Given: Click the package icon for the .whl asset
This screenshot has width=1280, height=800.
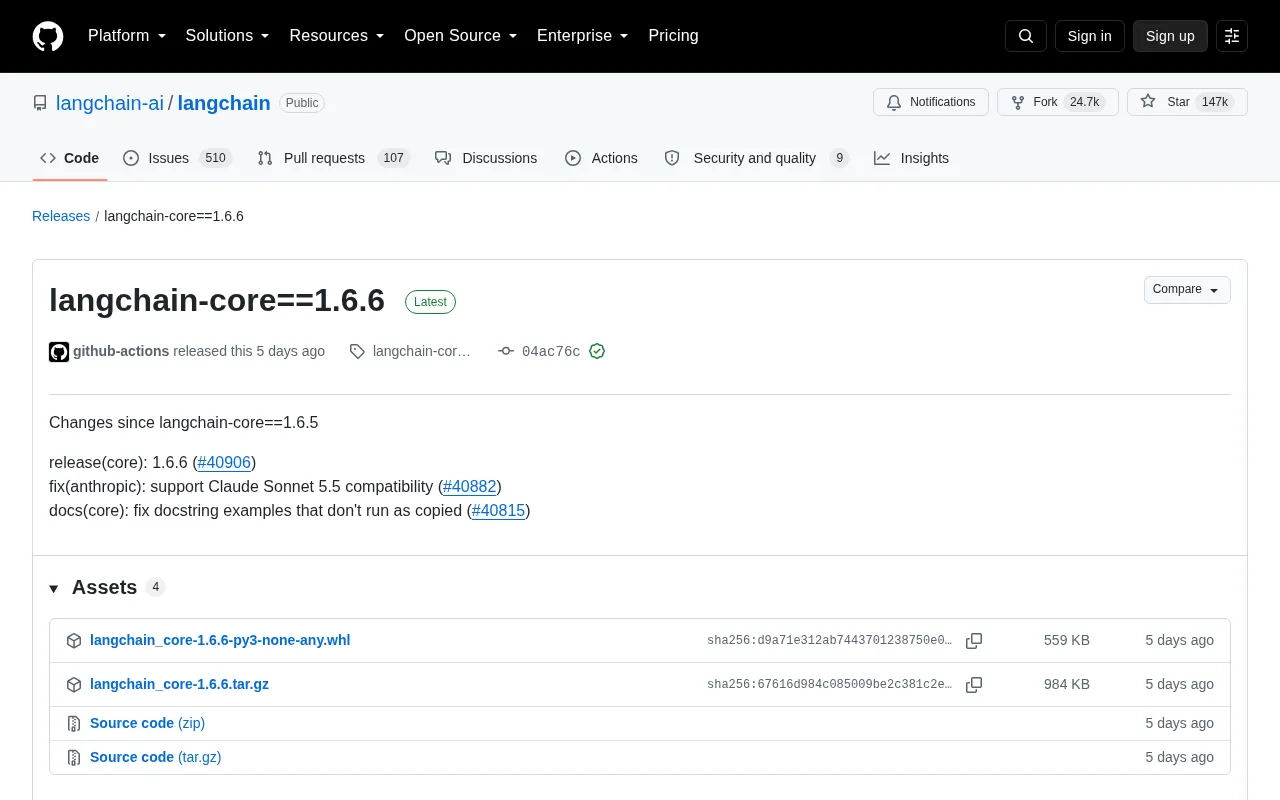Looking at the screenshot, I should tap(73, 641).
